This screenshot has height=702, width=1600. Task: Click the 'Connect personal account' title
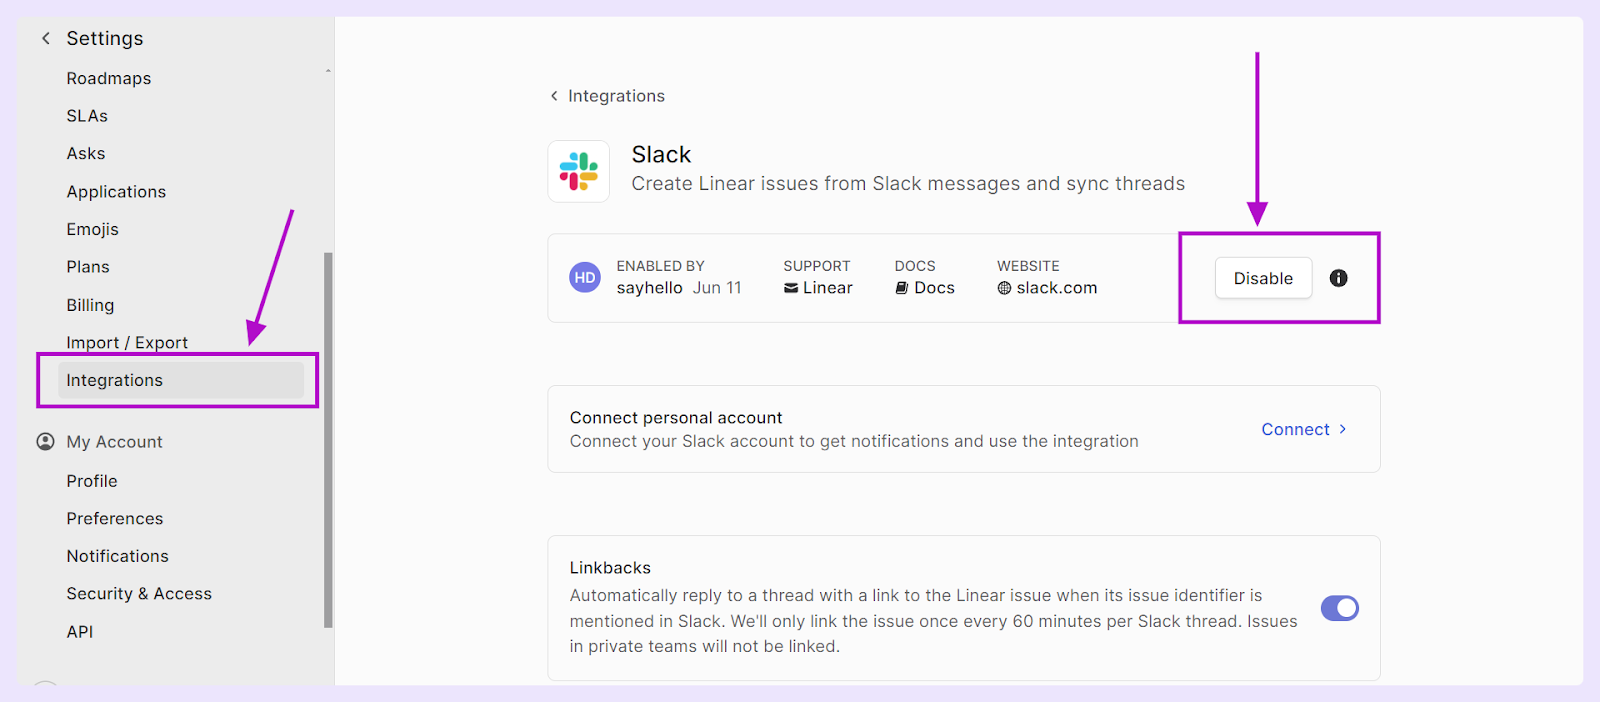tap(676, 418)
